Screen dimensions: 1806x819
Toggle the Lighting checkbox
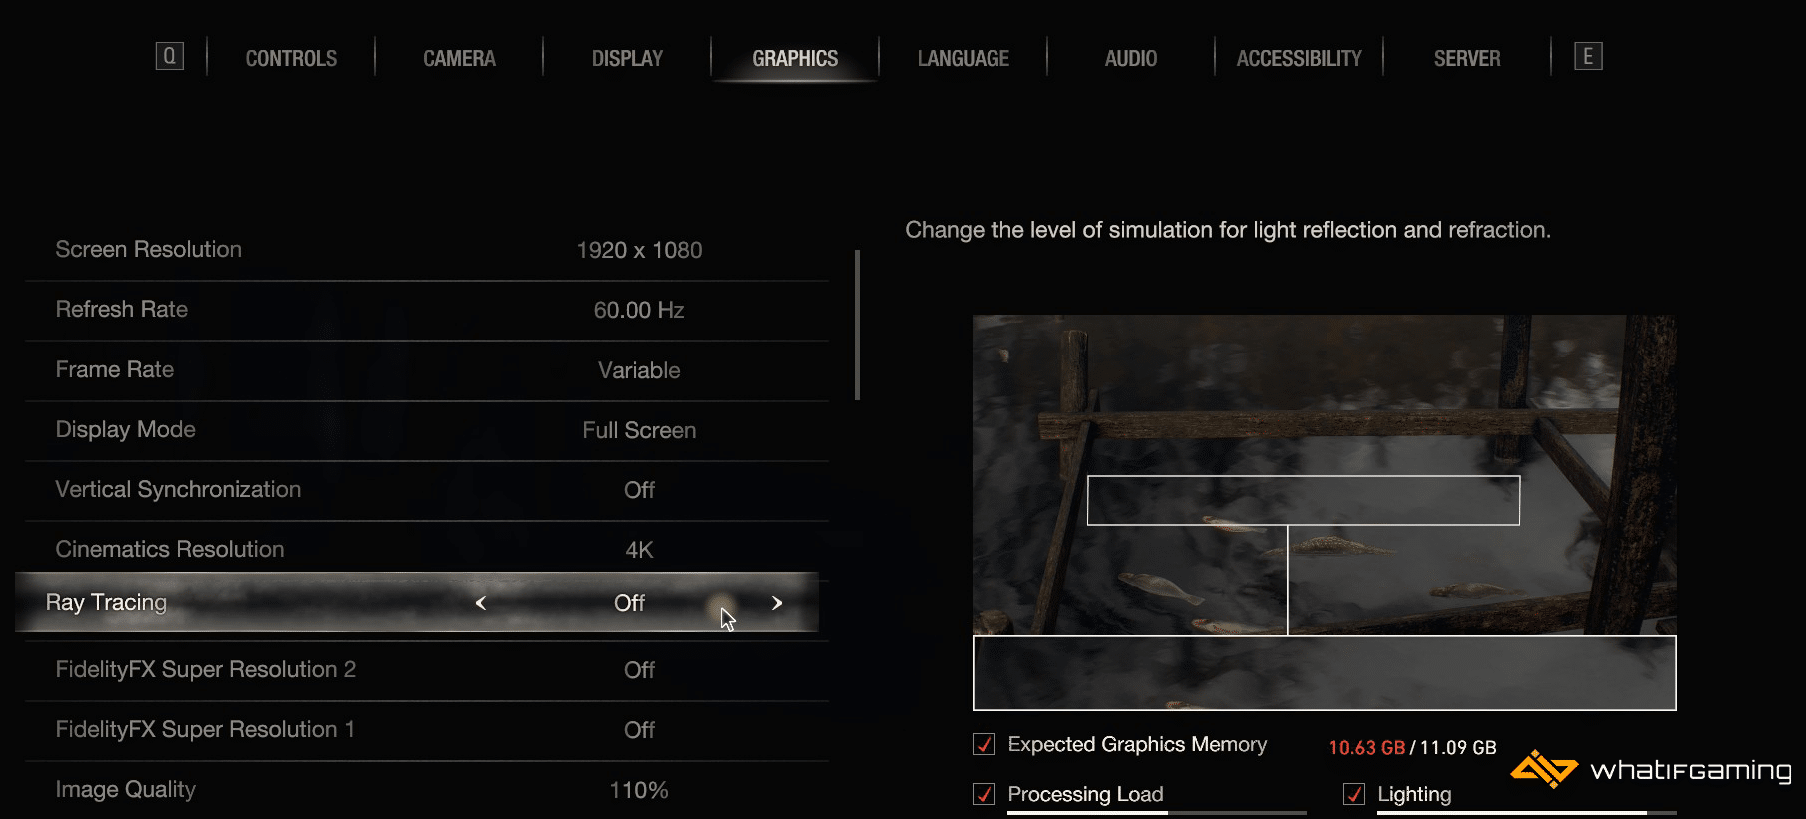pyautogui.click(x=1354, y=794)
